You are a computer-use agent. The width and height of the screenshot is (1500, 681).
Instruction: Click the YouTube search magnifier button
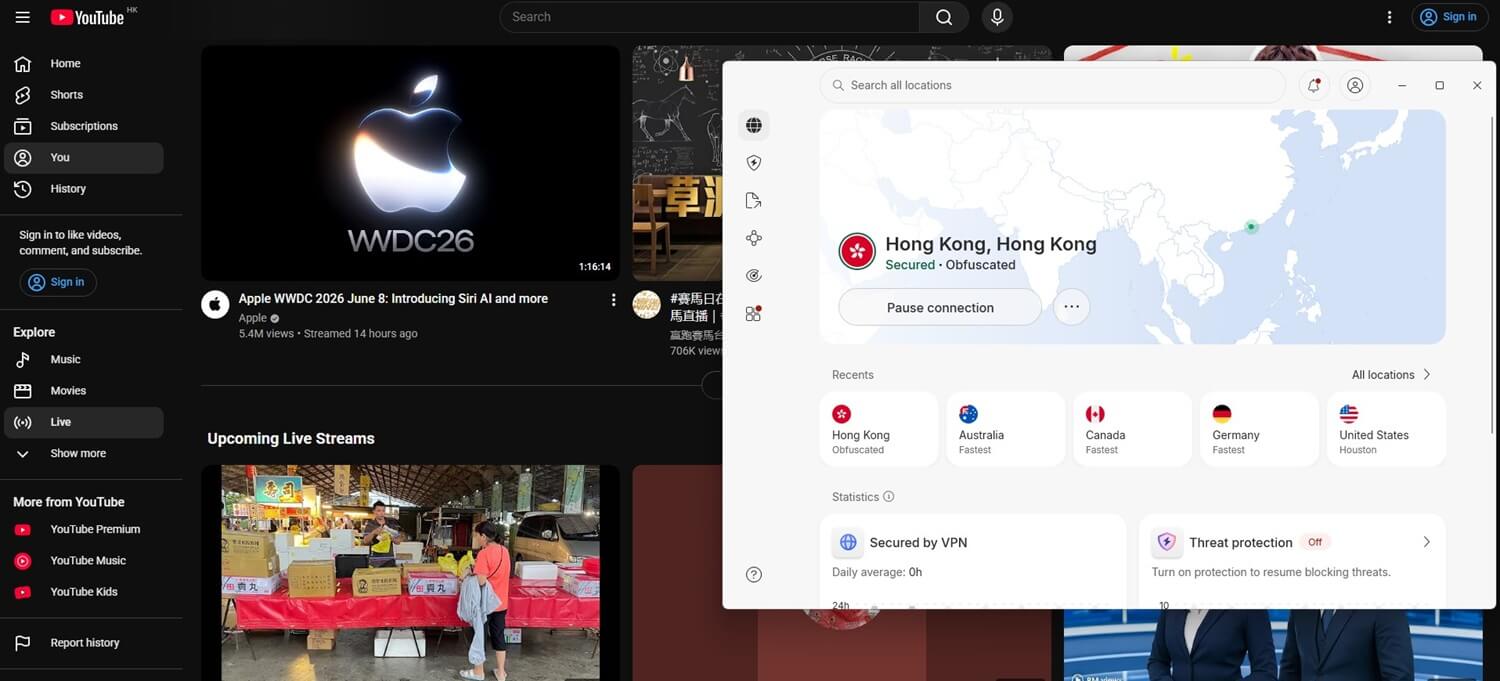tap(944, 17)
